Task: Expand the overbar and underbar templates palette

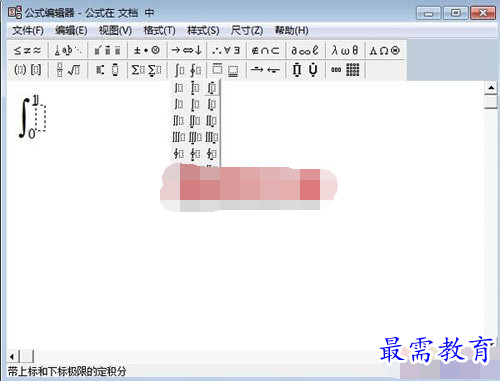Action: click(226, 70)
